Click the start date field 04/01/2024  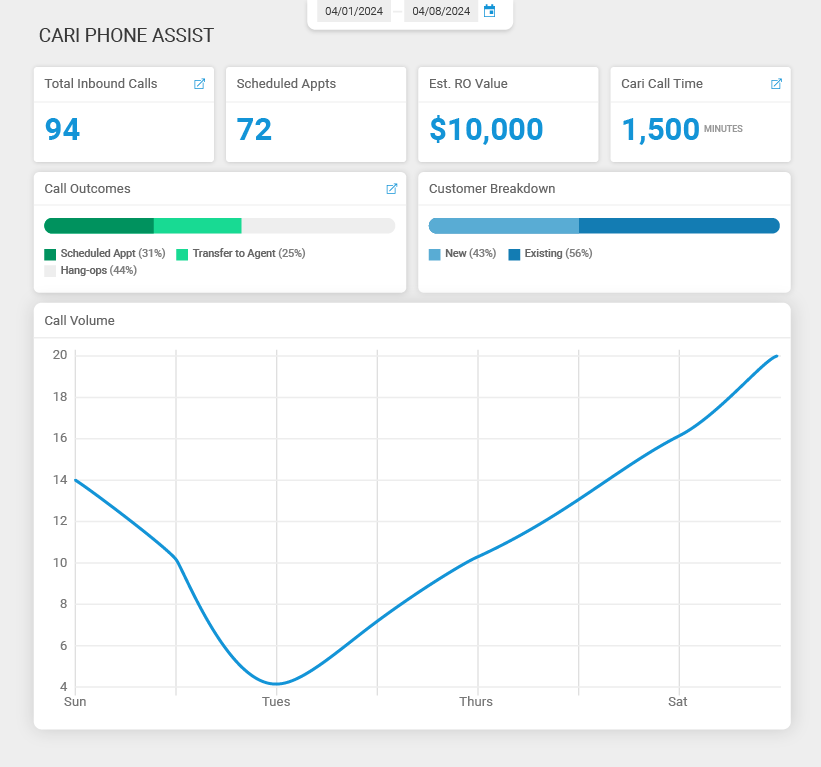(x=354, y=11)
